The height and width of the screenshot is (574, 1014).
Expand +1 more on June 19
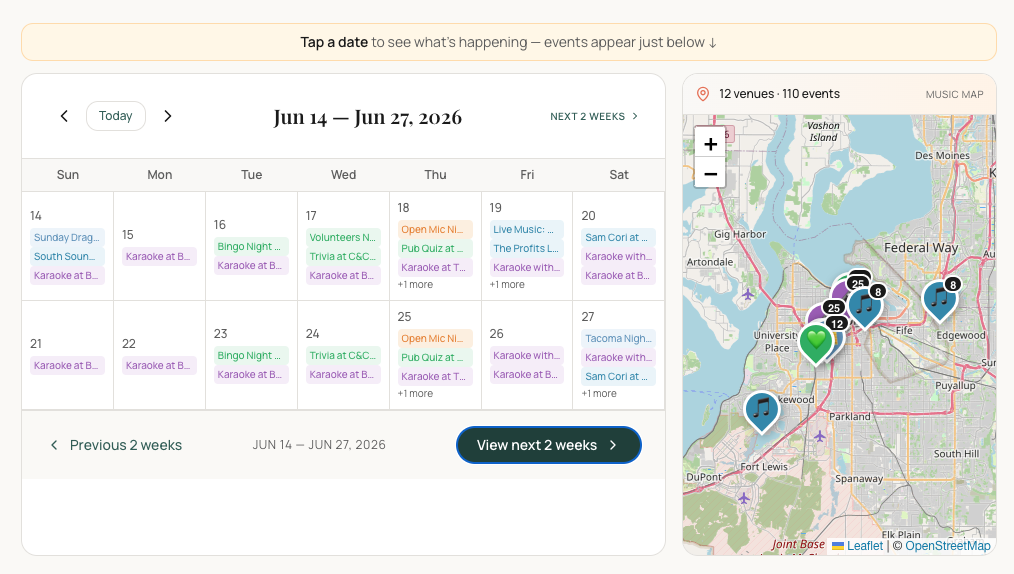pyautogui.click(x=507, y=284)
